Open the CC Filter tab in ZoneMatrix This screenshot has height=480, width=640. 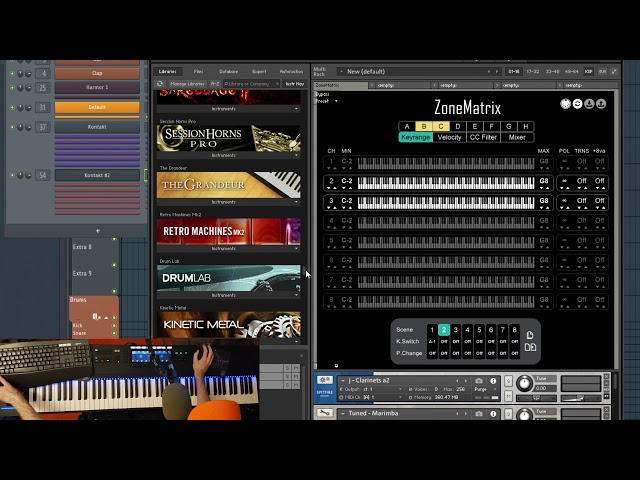click(483, 138)
